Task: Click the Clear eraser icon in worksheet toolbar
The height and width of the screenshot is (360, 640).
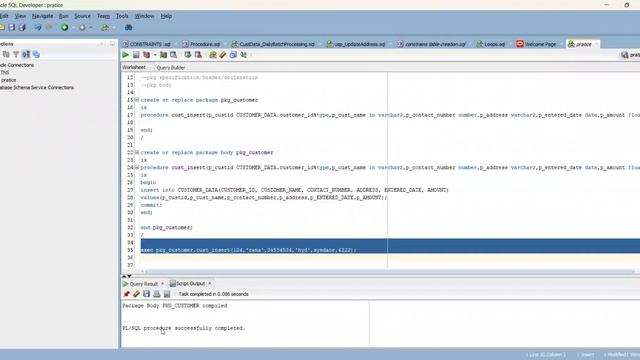Action: coord(223,55)
